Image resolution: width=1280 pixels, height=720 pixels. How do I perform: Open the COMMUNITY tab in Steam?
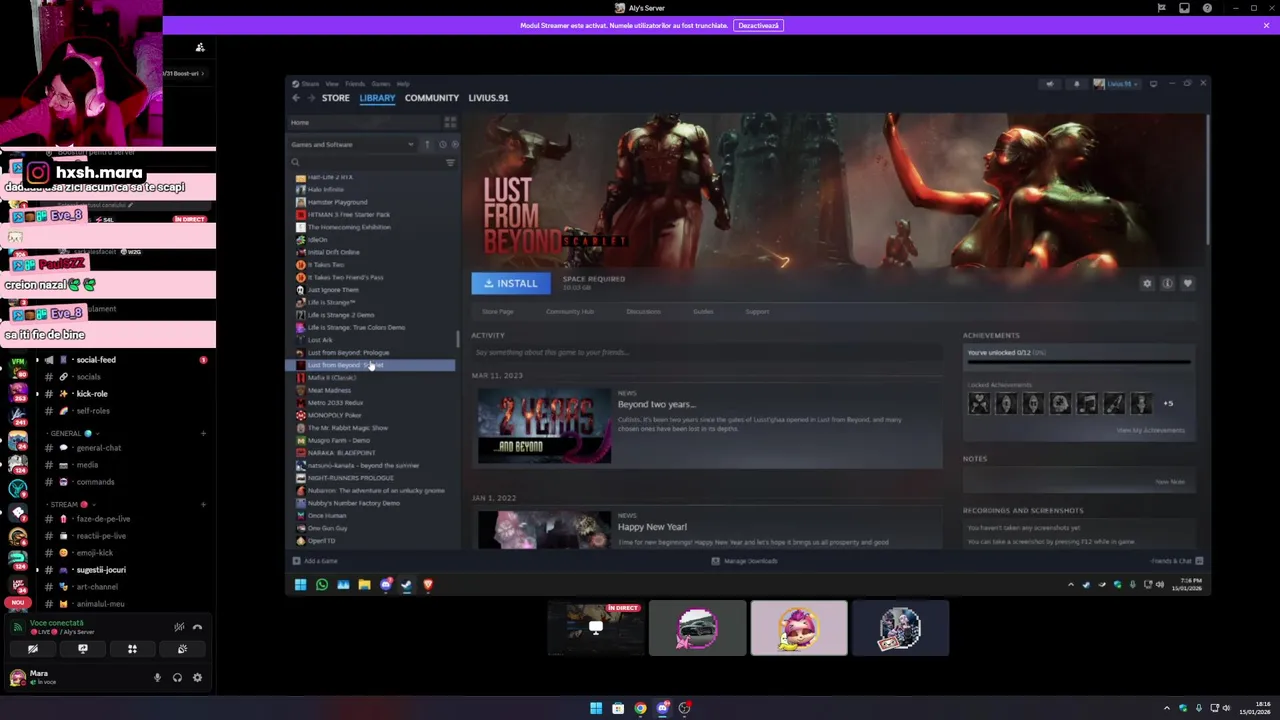coord(431,98)
